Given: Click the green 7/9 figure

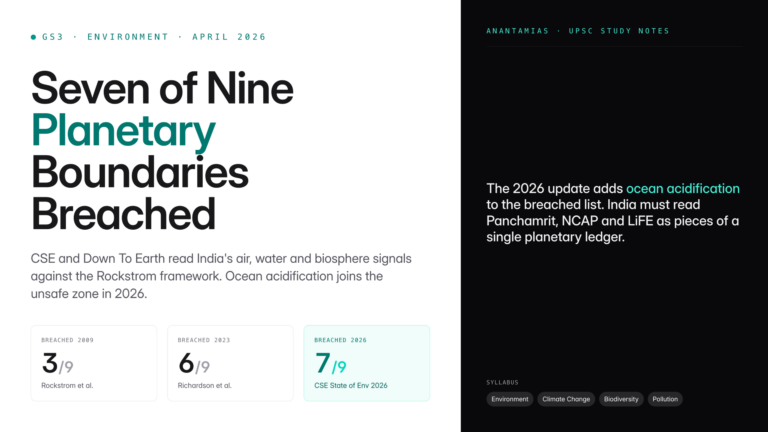Looking at the screenshot, I should (330, 365).
